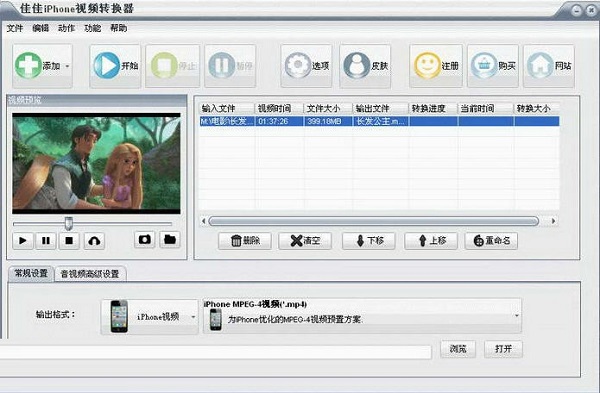Click the iPhone device image icon
The height and width of the screenshot is (393, 600).
point(119,316)
